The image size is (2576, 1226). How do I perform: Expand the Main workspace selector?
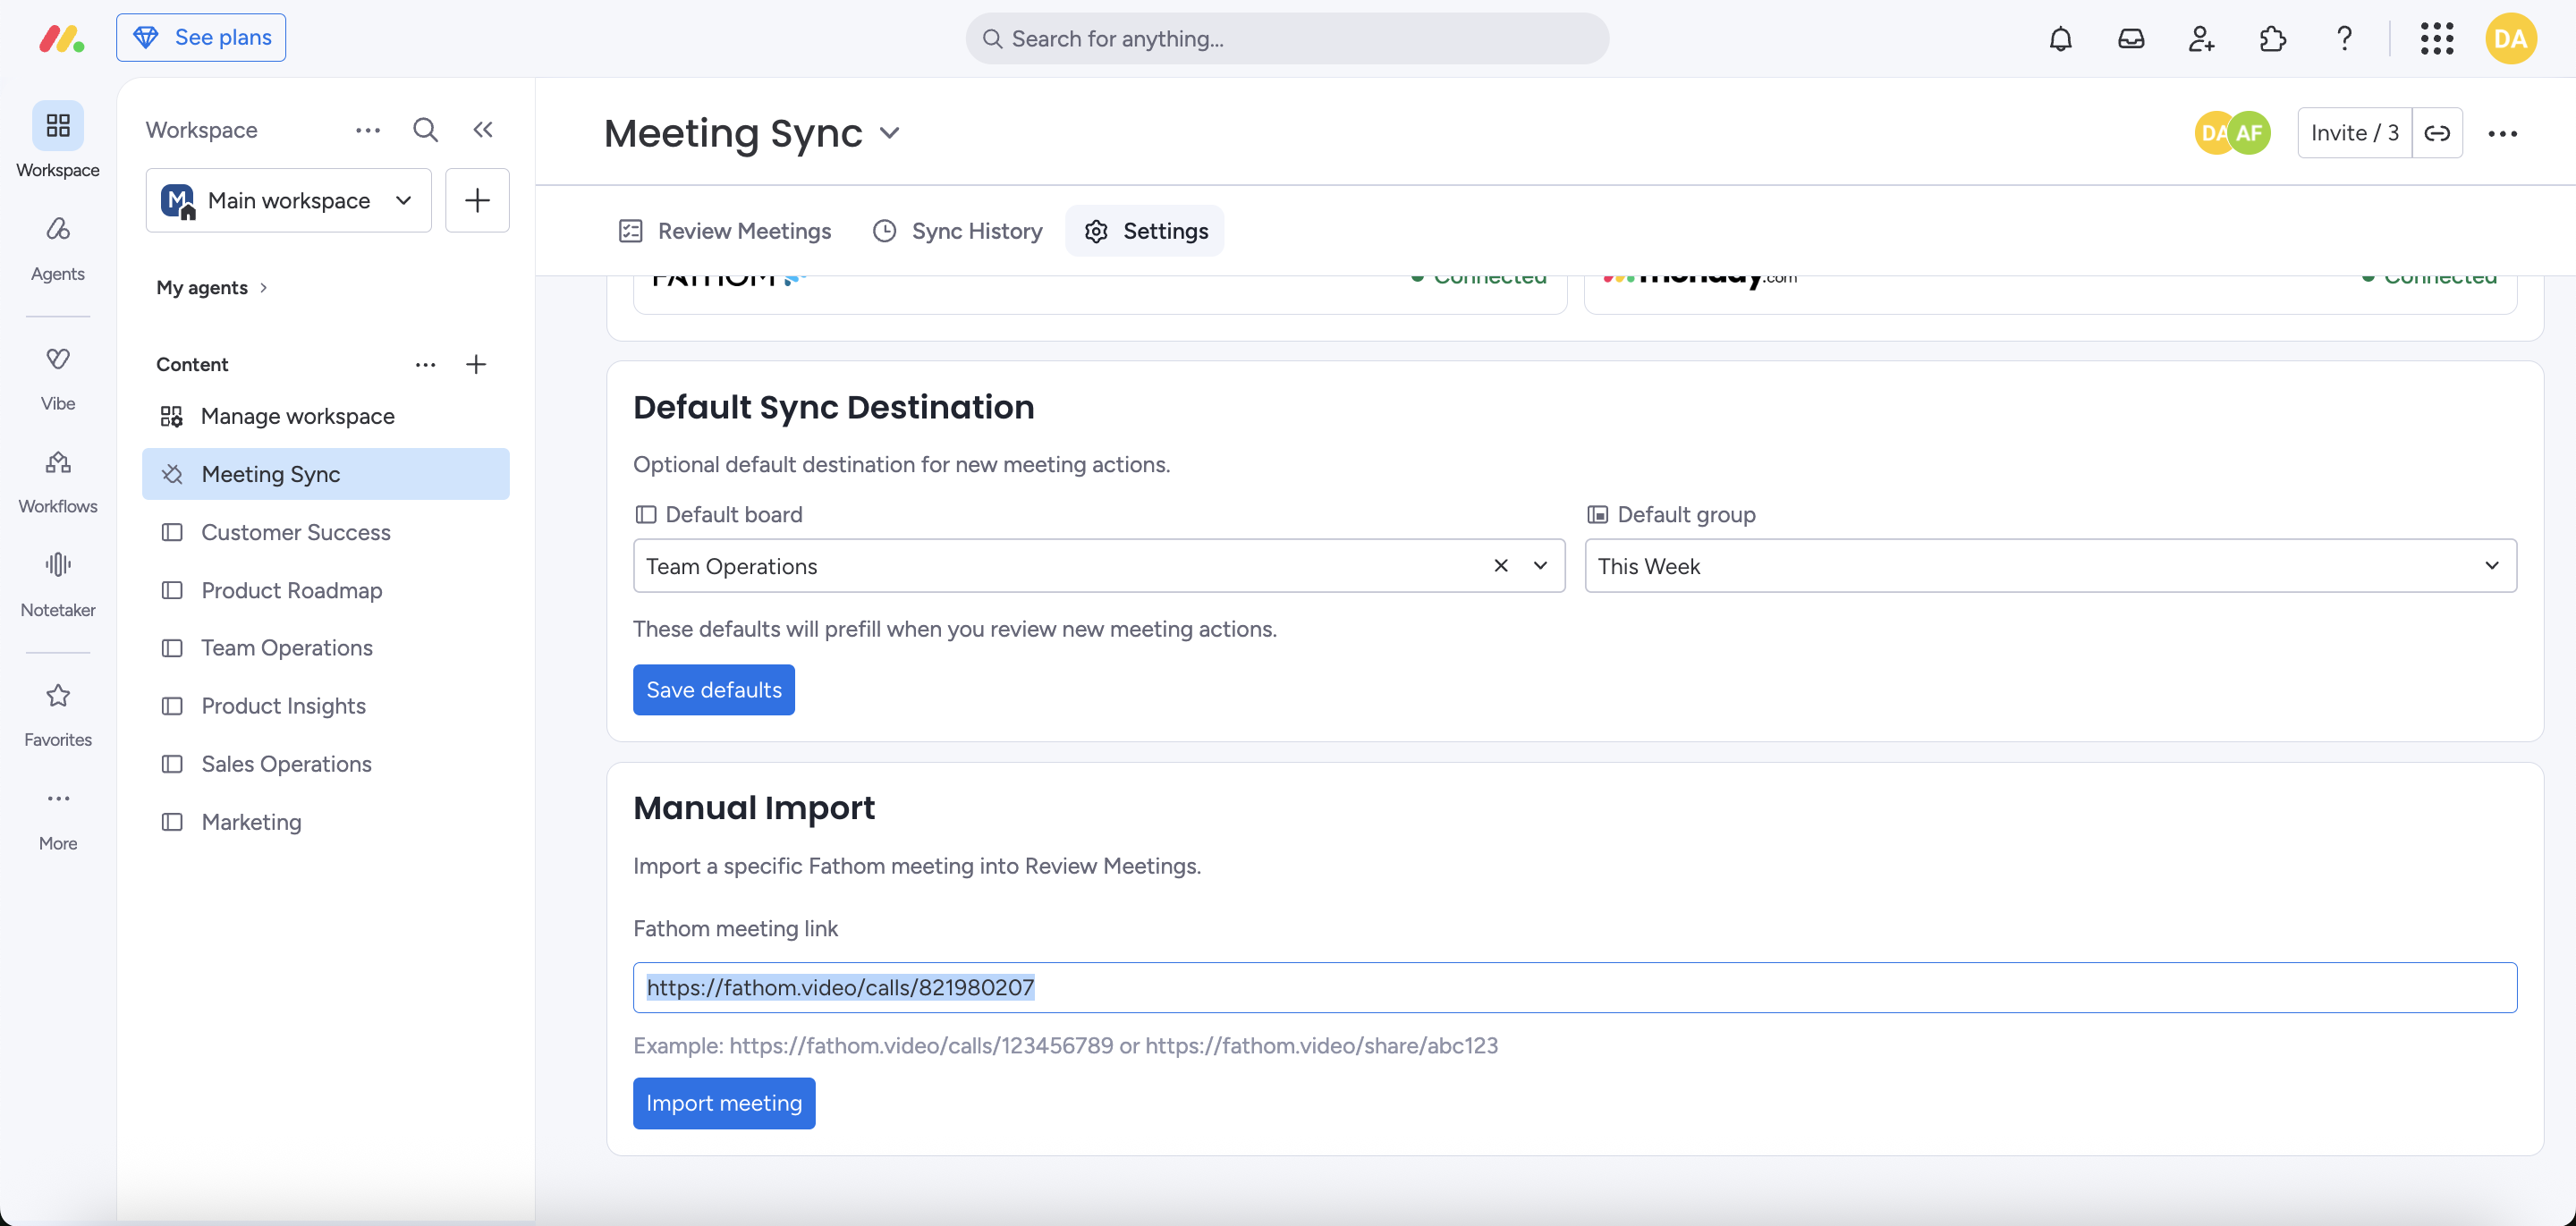pyautogui.click(x=288, y=200)
